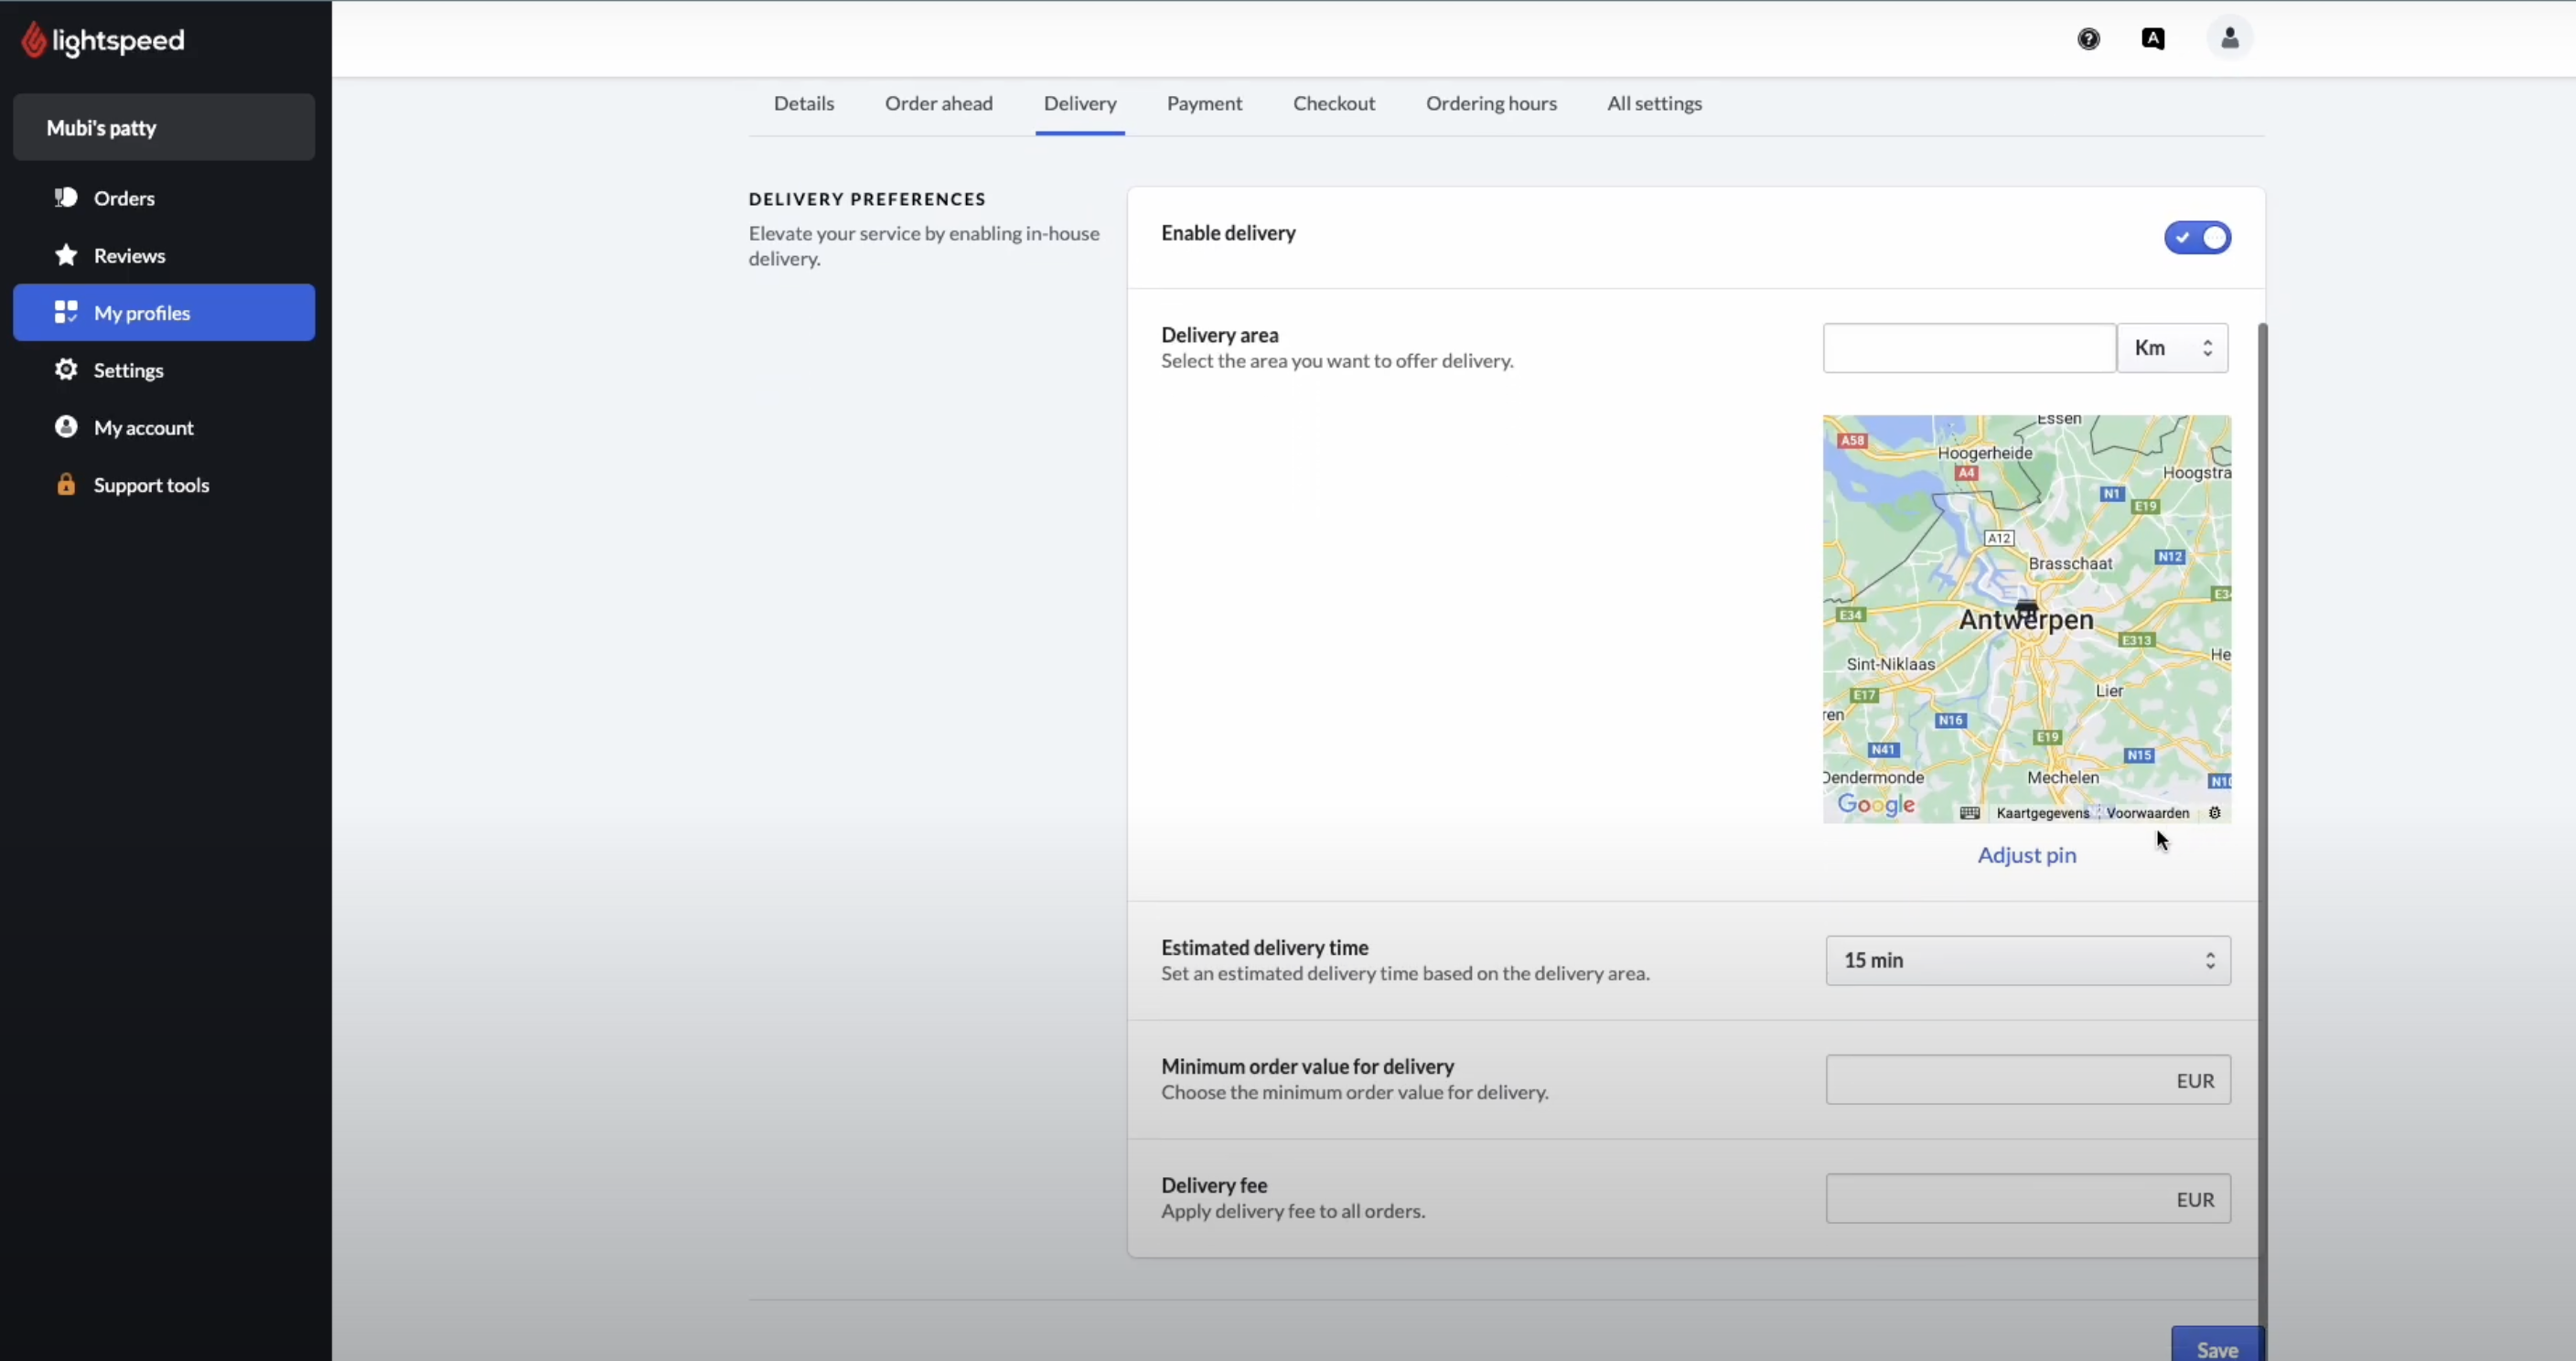Switch to the Ordering hours tab
The image size is (2576, 1361).
coord(1490,104)
